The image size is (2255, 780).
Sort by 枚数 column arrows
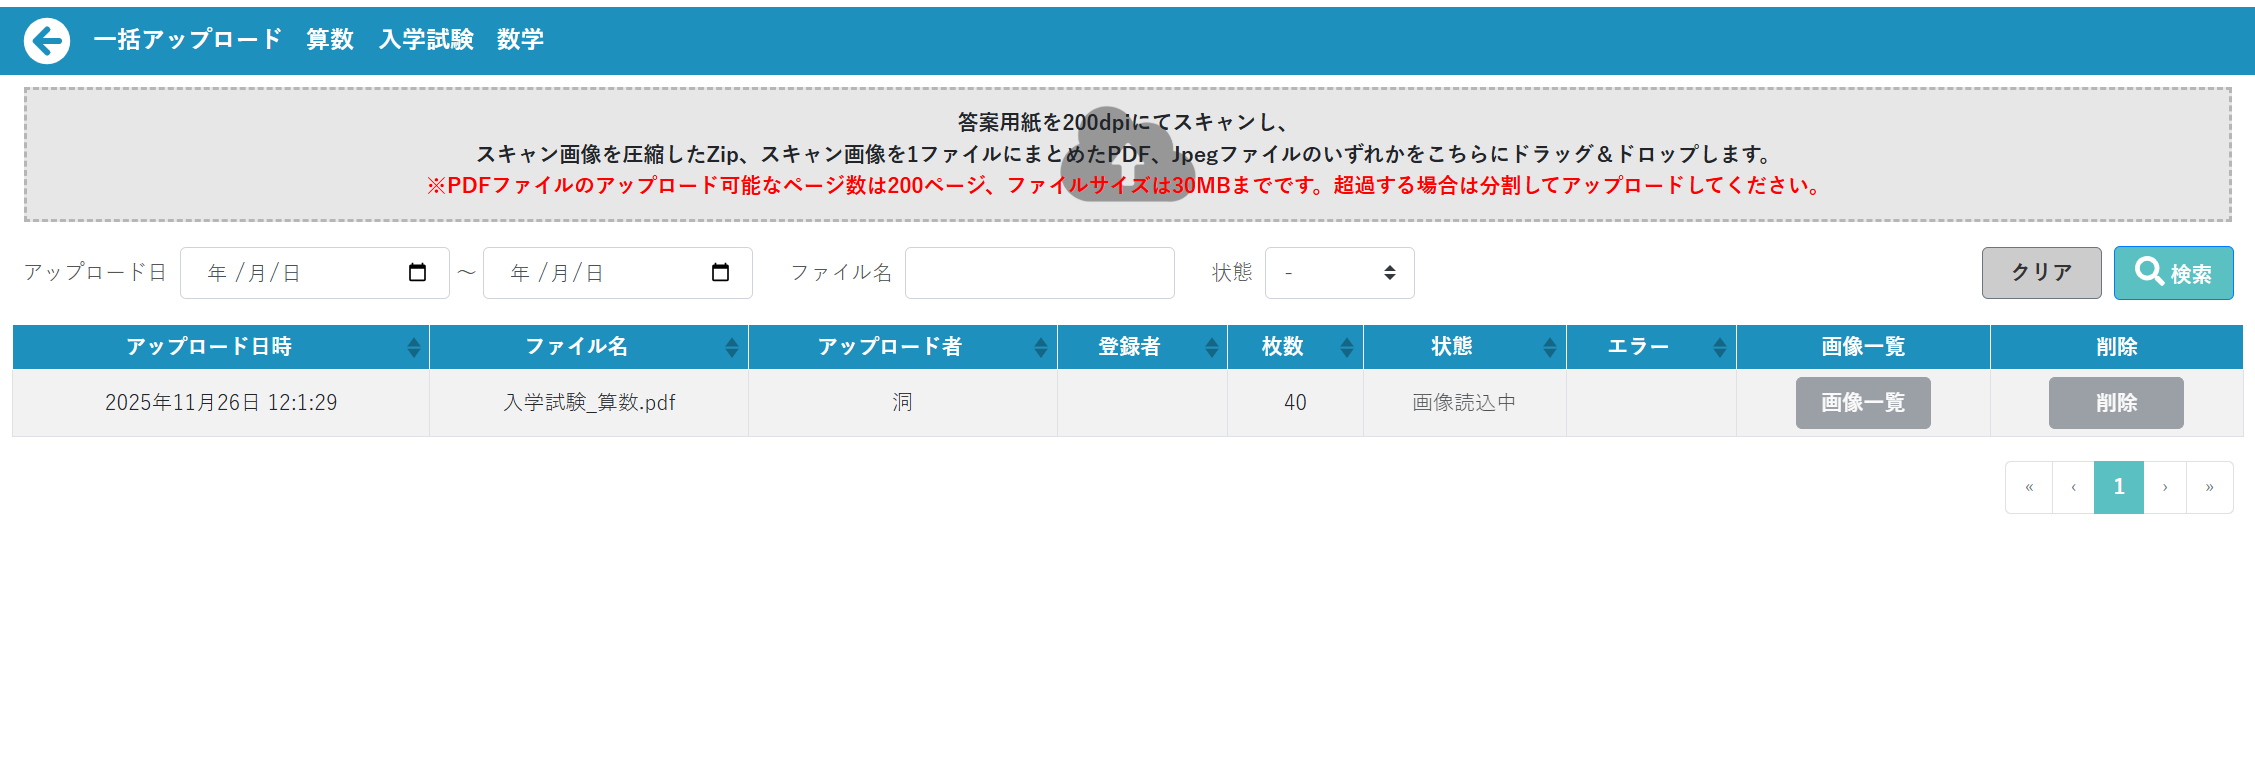pyautogui.click(x=1347, y=347)
